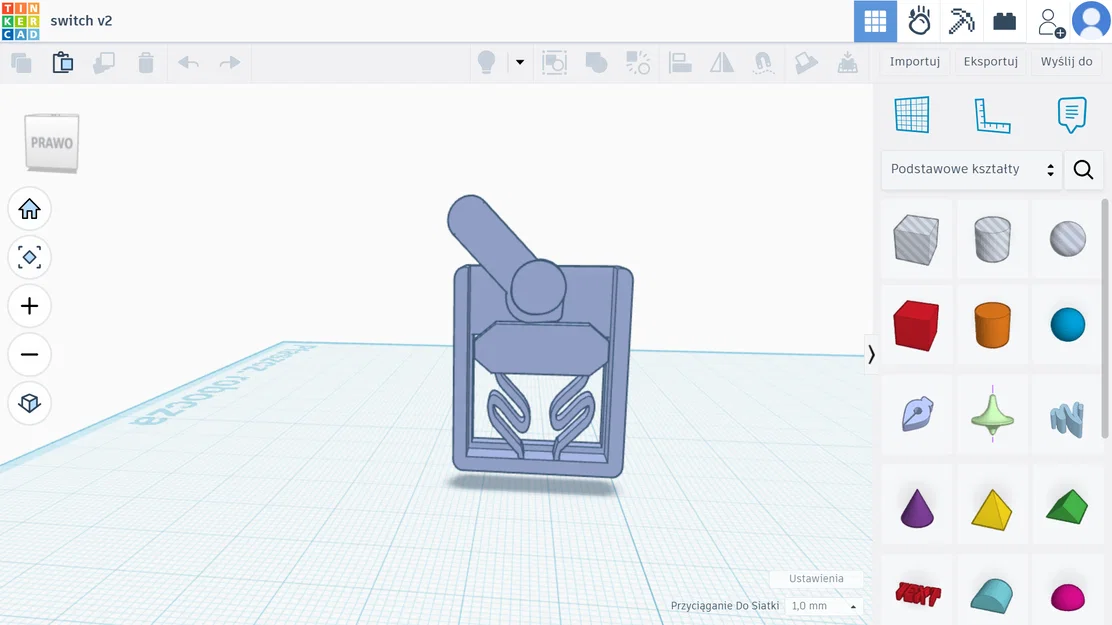
Task: Click the Paste clipboard icon
Action: pyautogui.click(x=62, y=62)
